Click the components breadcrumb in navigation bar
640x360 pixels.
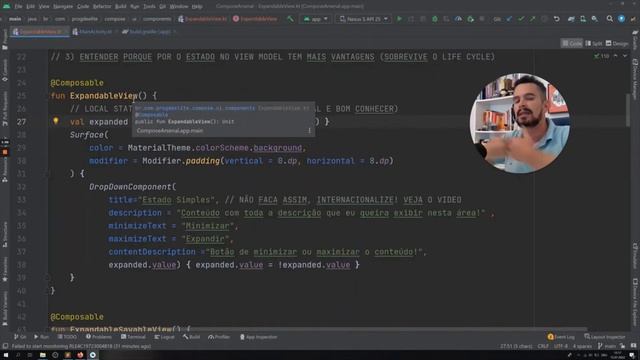tap(157, 19)
